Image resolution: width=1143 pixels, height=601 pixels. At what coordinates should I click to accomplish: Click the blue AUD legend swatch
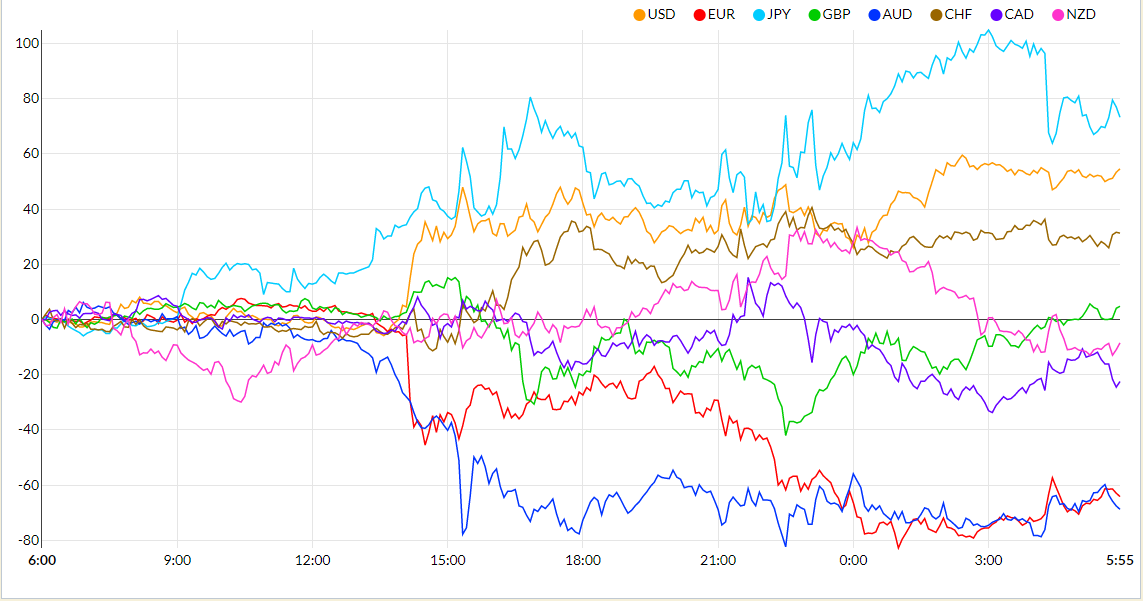(x=897, y=14)
